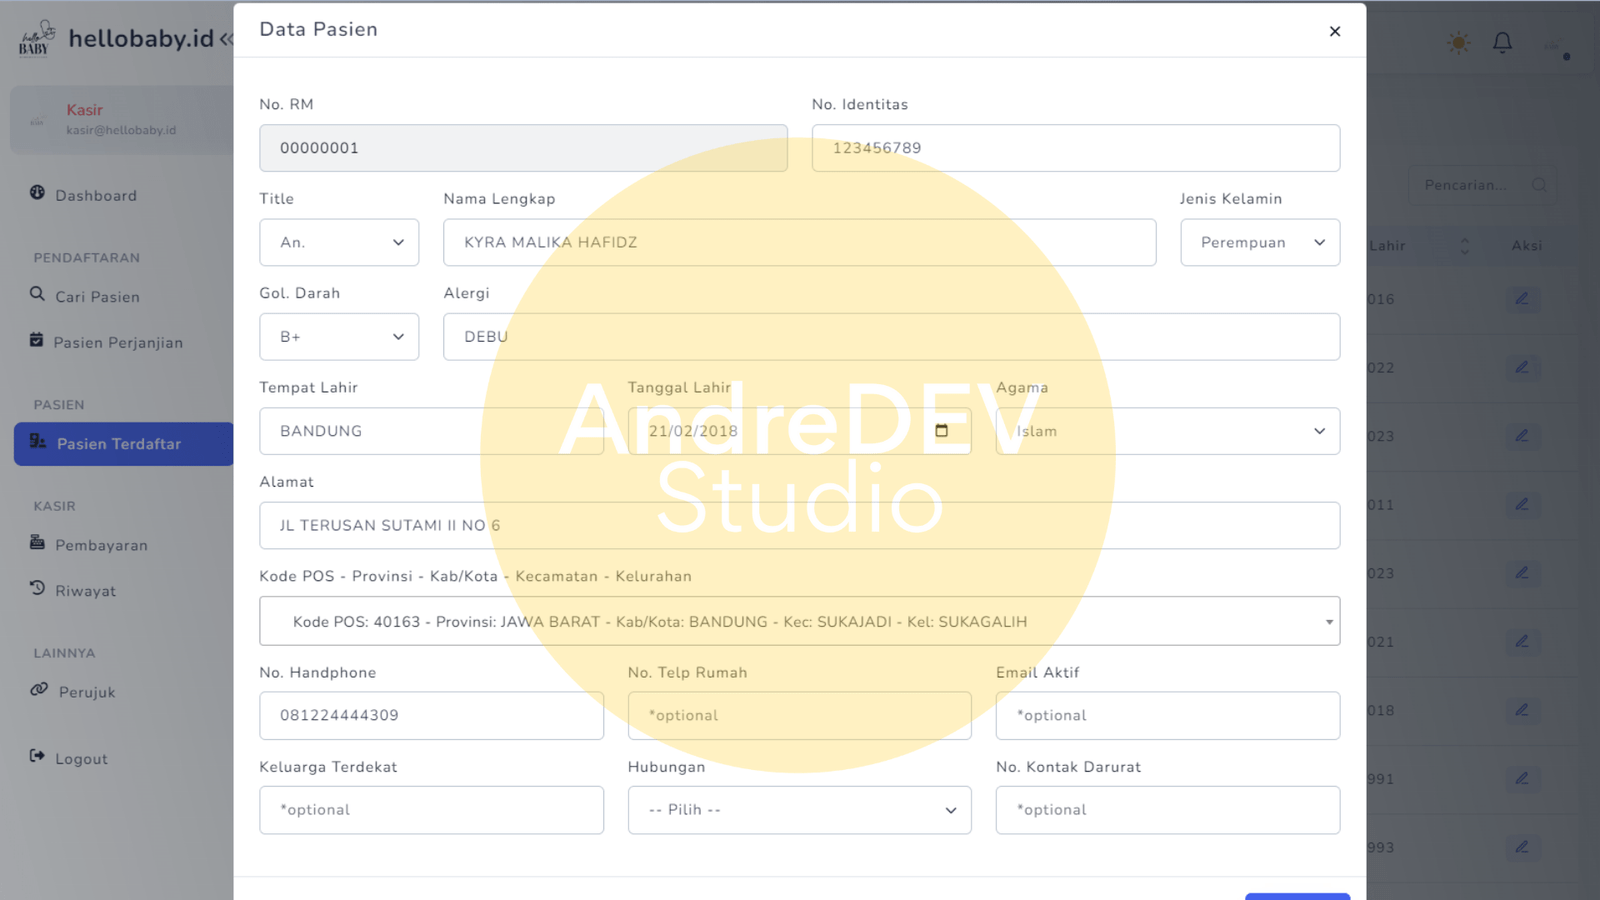Focus the No. Handphone field

click(431, 716)
